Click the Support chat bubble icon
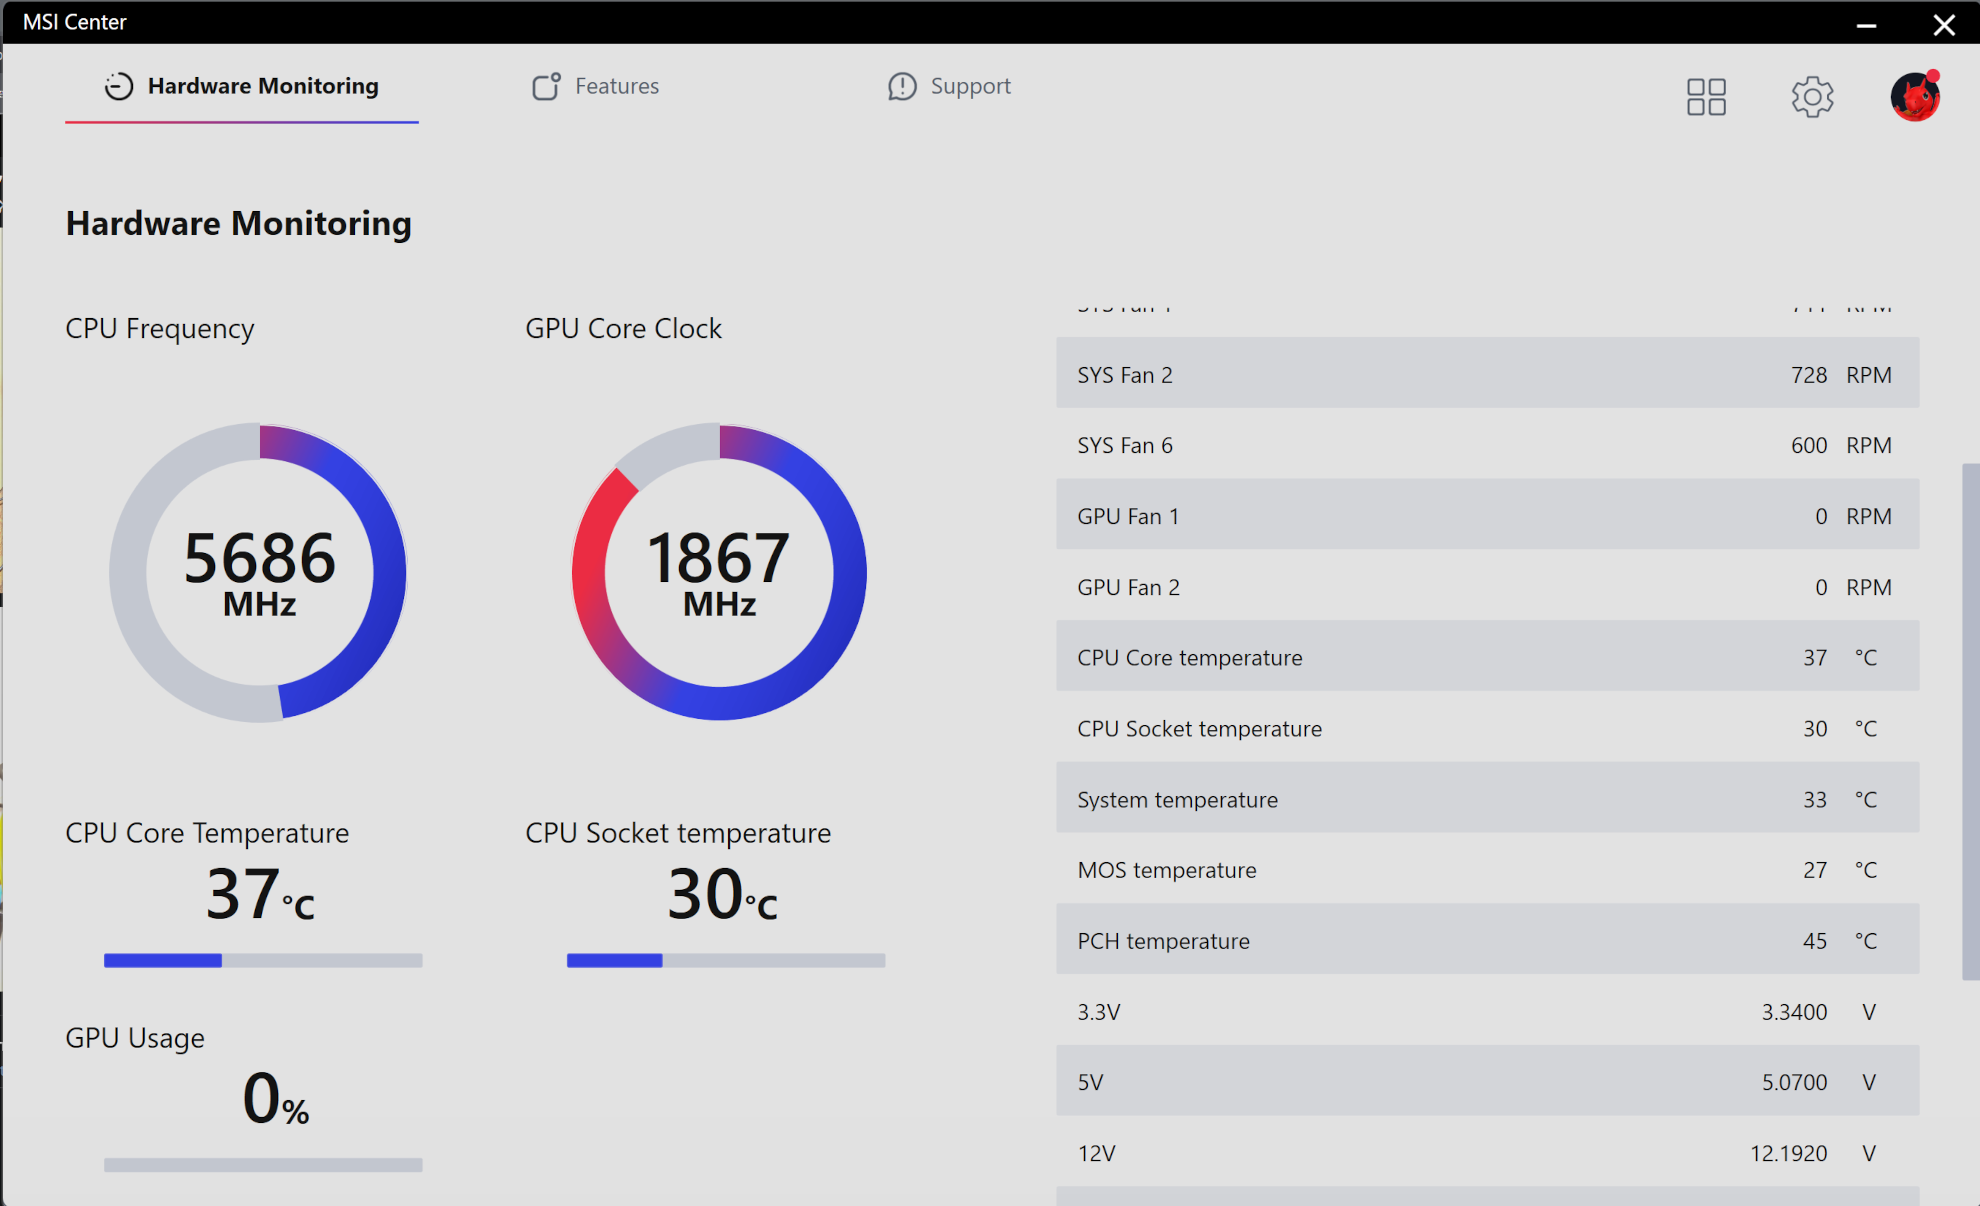 point(902,87)
